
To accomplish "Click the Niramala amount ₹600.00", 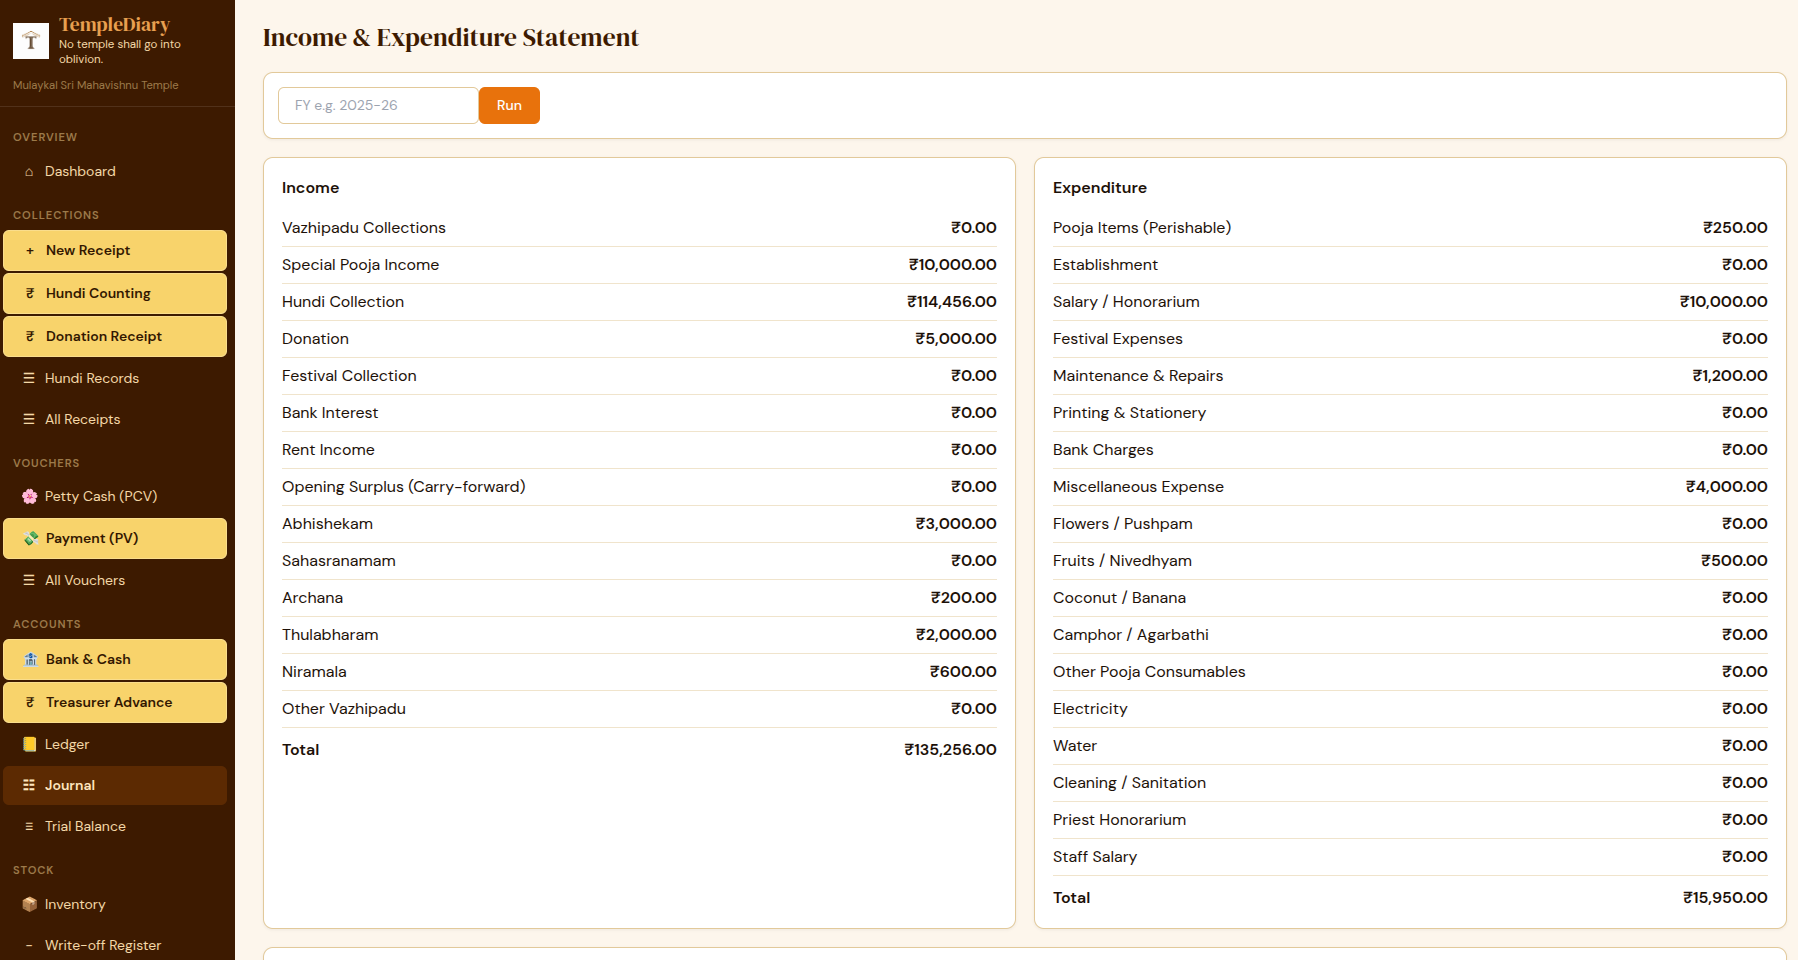I will coord(963,672).
